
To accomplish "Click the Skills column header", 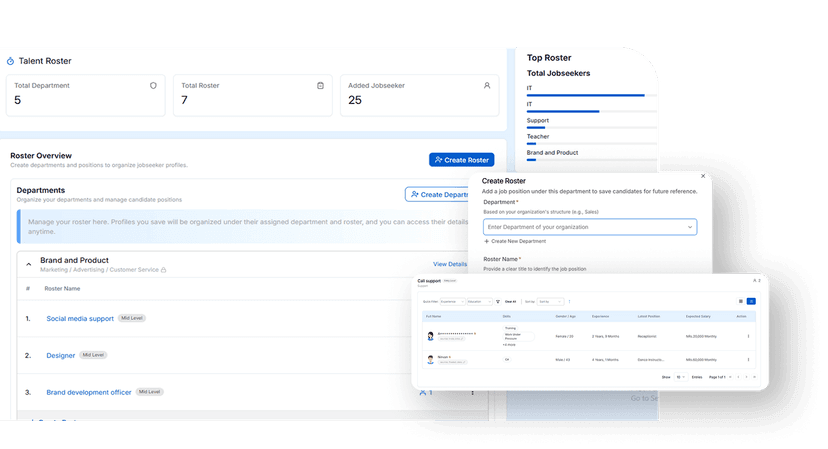I will (x=506, y=316).
